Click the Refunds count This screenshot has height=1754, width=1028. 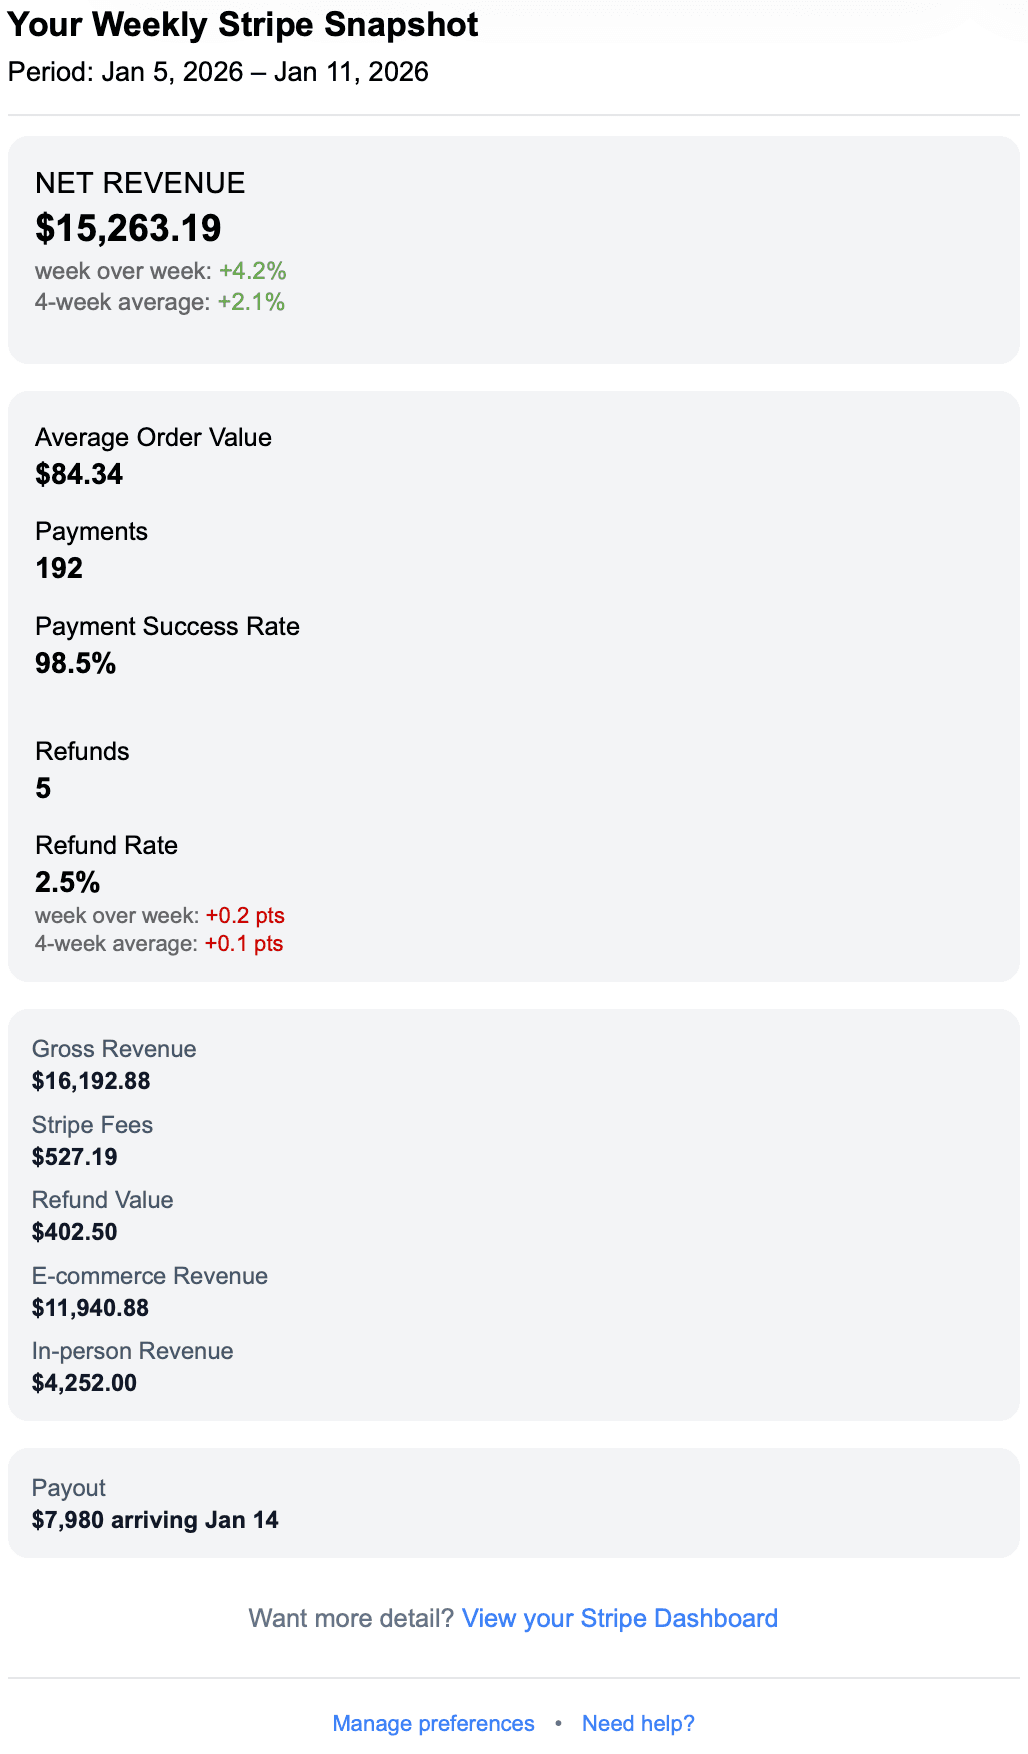[x=43, y=789]
